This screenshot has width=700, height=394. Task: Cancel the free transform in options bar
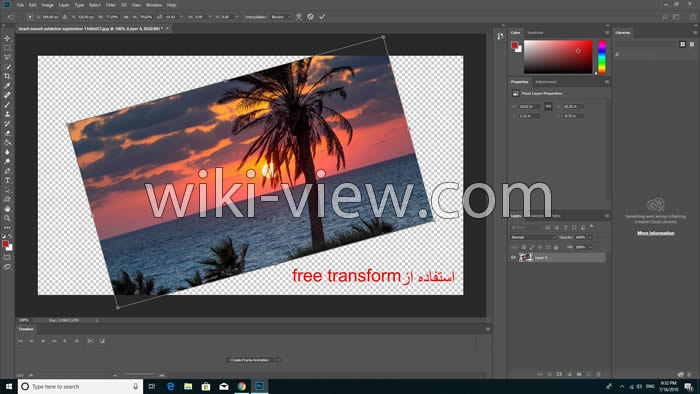(x=310, y=17)
